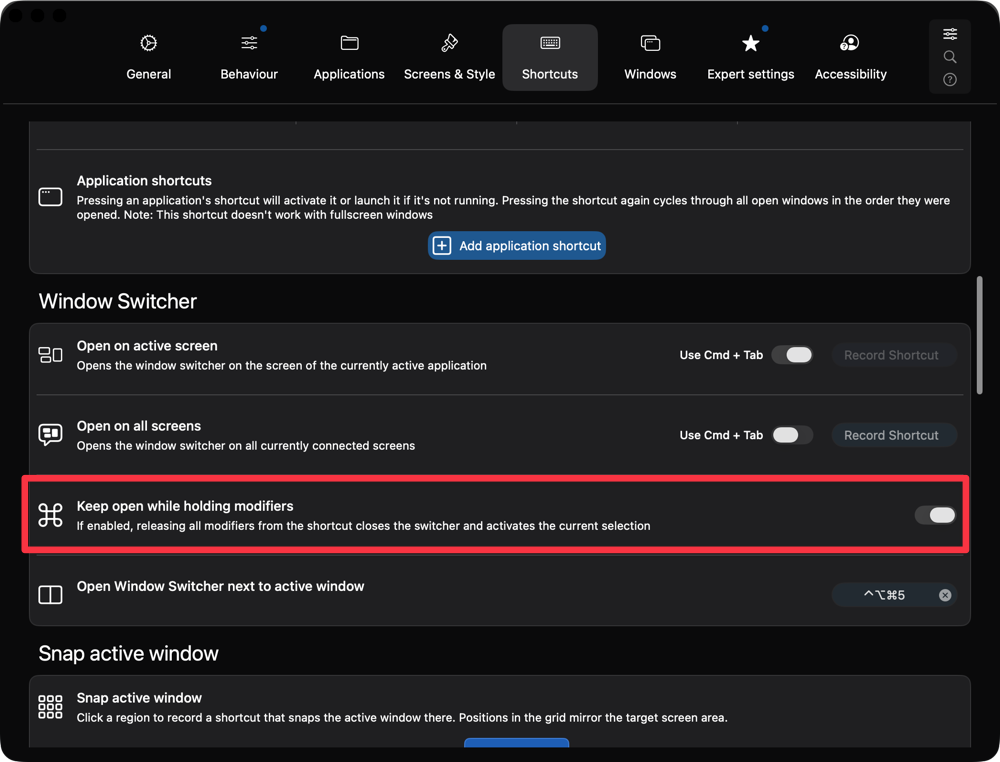
Task: Select the Shortcuts tab
Action: (x=550, y=57)
